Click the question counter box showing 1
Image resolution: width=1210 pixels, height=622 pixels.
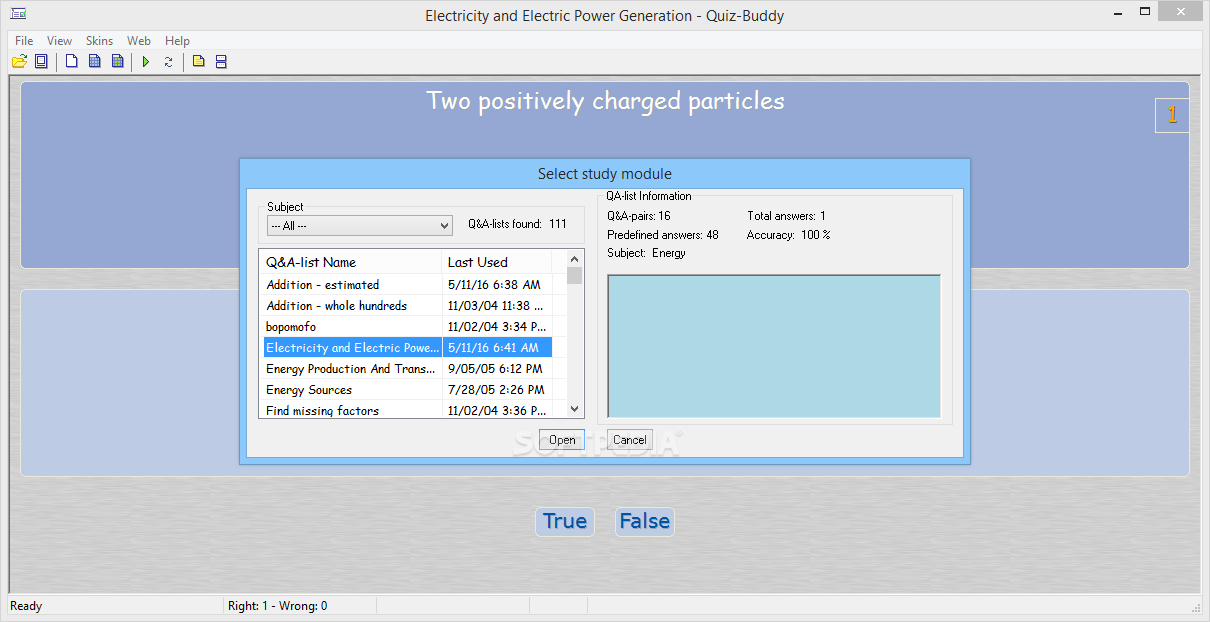point(1172,115)
